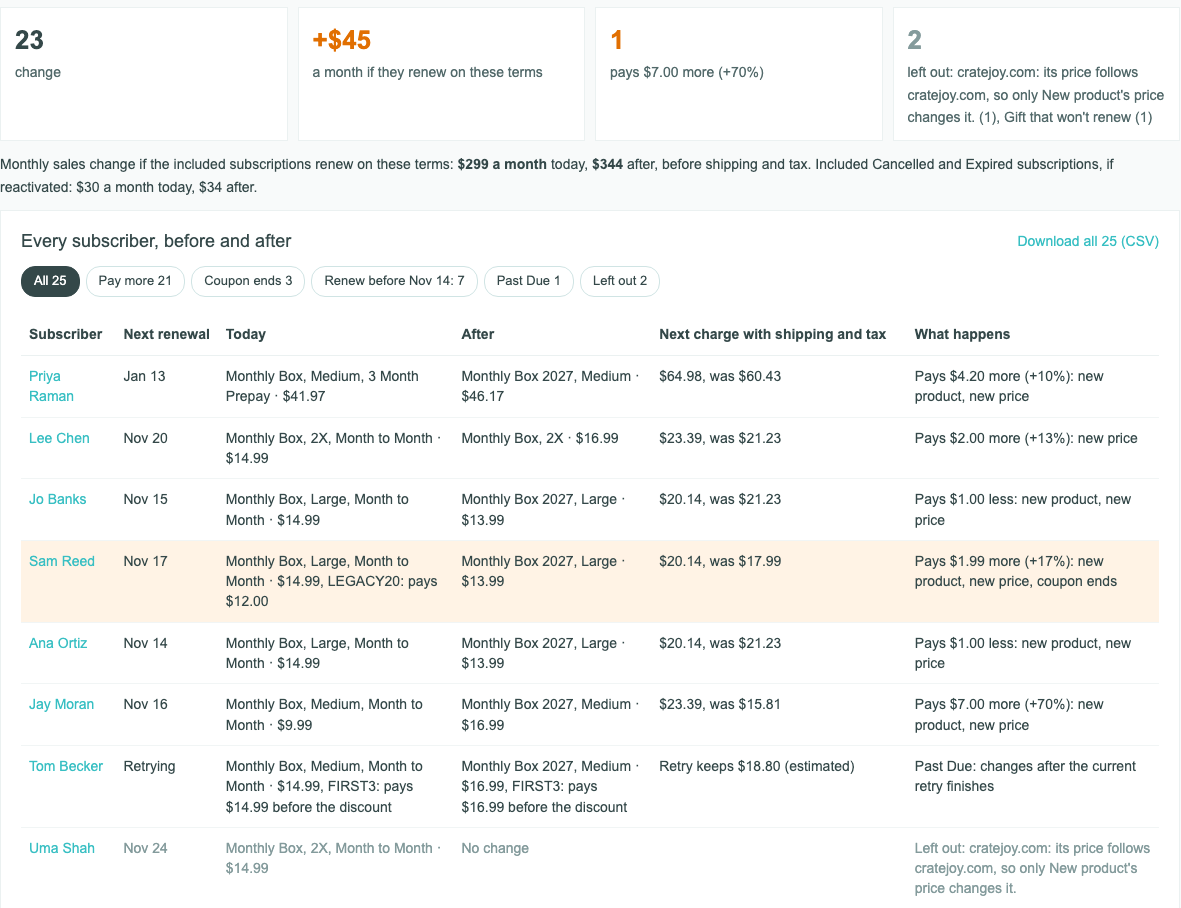Click the After column header
Screen dimensions: 1181x908
[x=478, y=334]
